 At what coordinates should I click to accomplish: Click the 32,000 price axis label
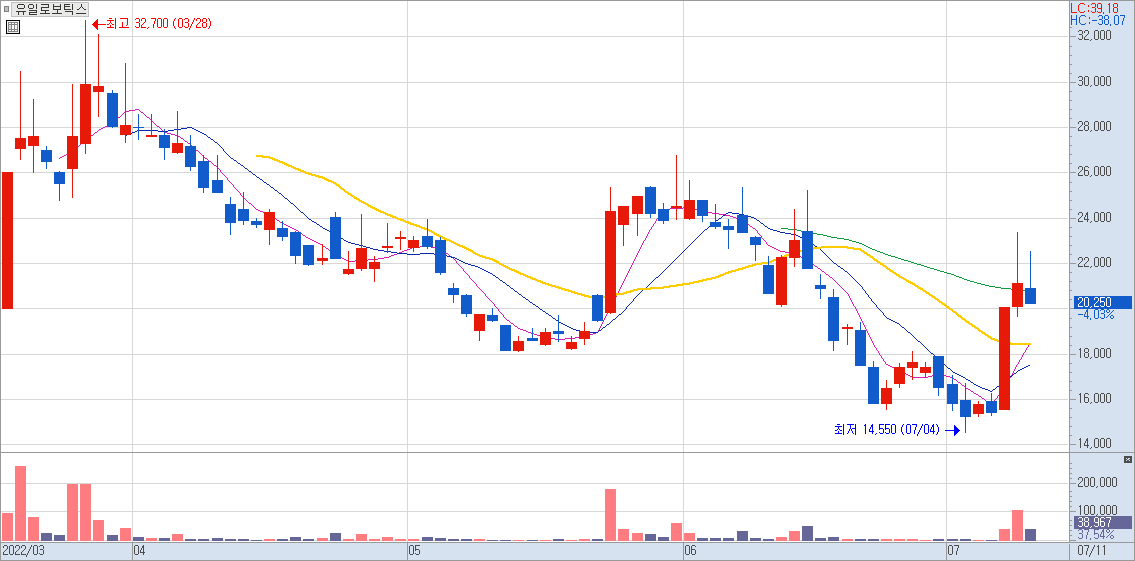(1094, 36)
